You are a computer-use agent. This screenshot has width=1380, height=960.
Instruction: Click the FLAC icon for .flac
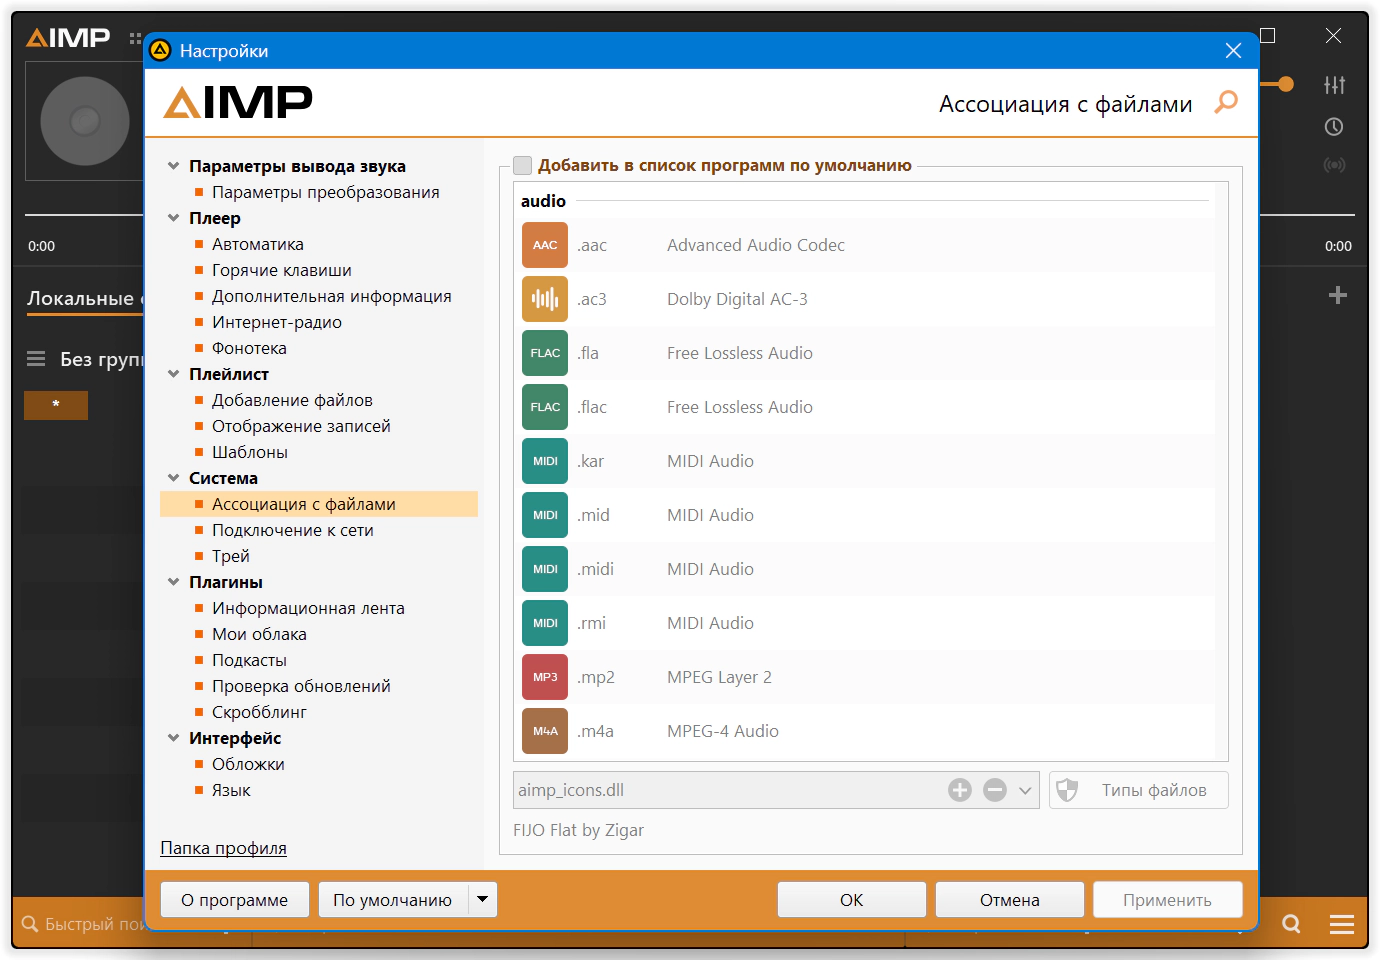(x=545, y=407)
